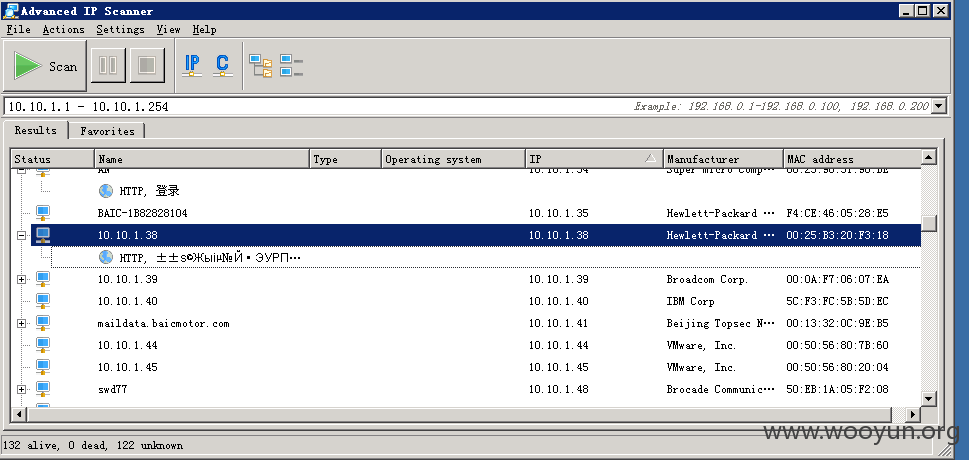Switch to the Favorites tab
Screen dimensions: 969x460
coord(107,131)
